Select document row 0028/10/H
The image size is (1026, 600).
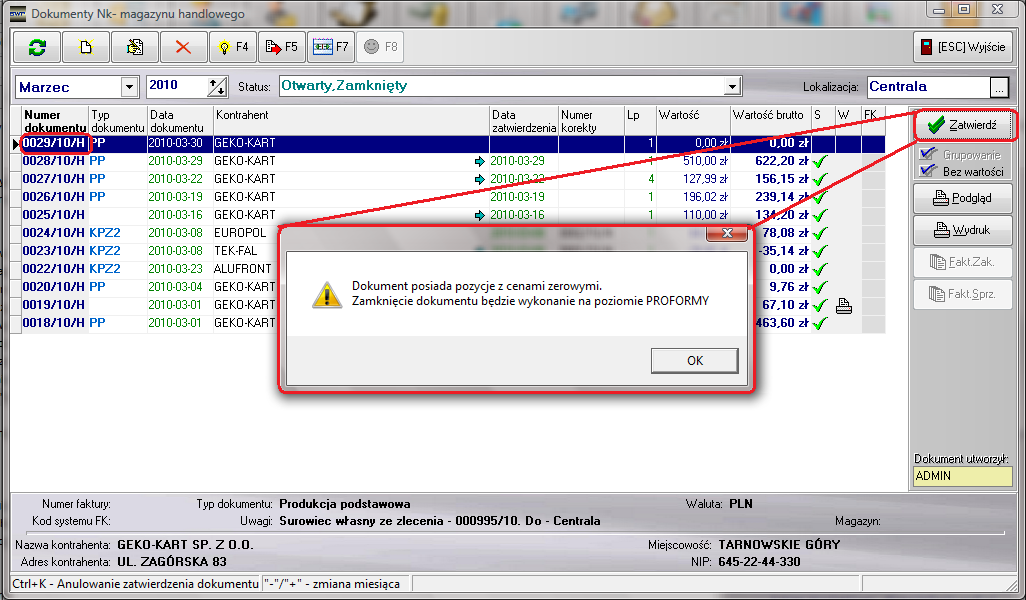click(x=54, y=161)
